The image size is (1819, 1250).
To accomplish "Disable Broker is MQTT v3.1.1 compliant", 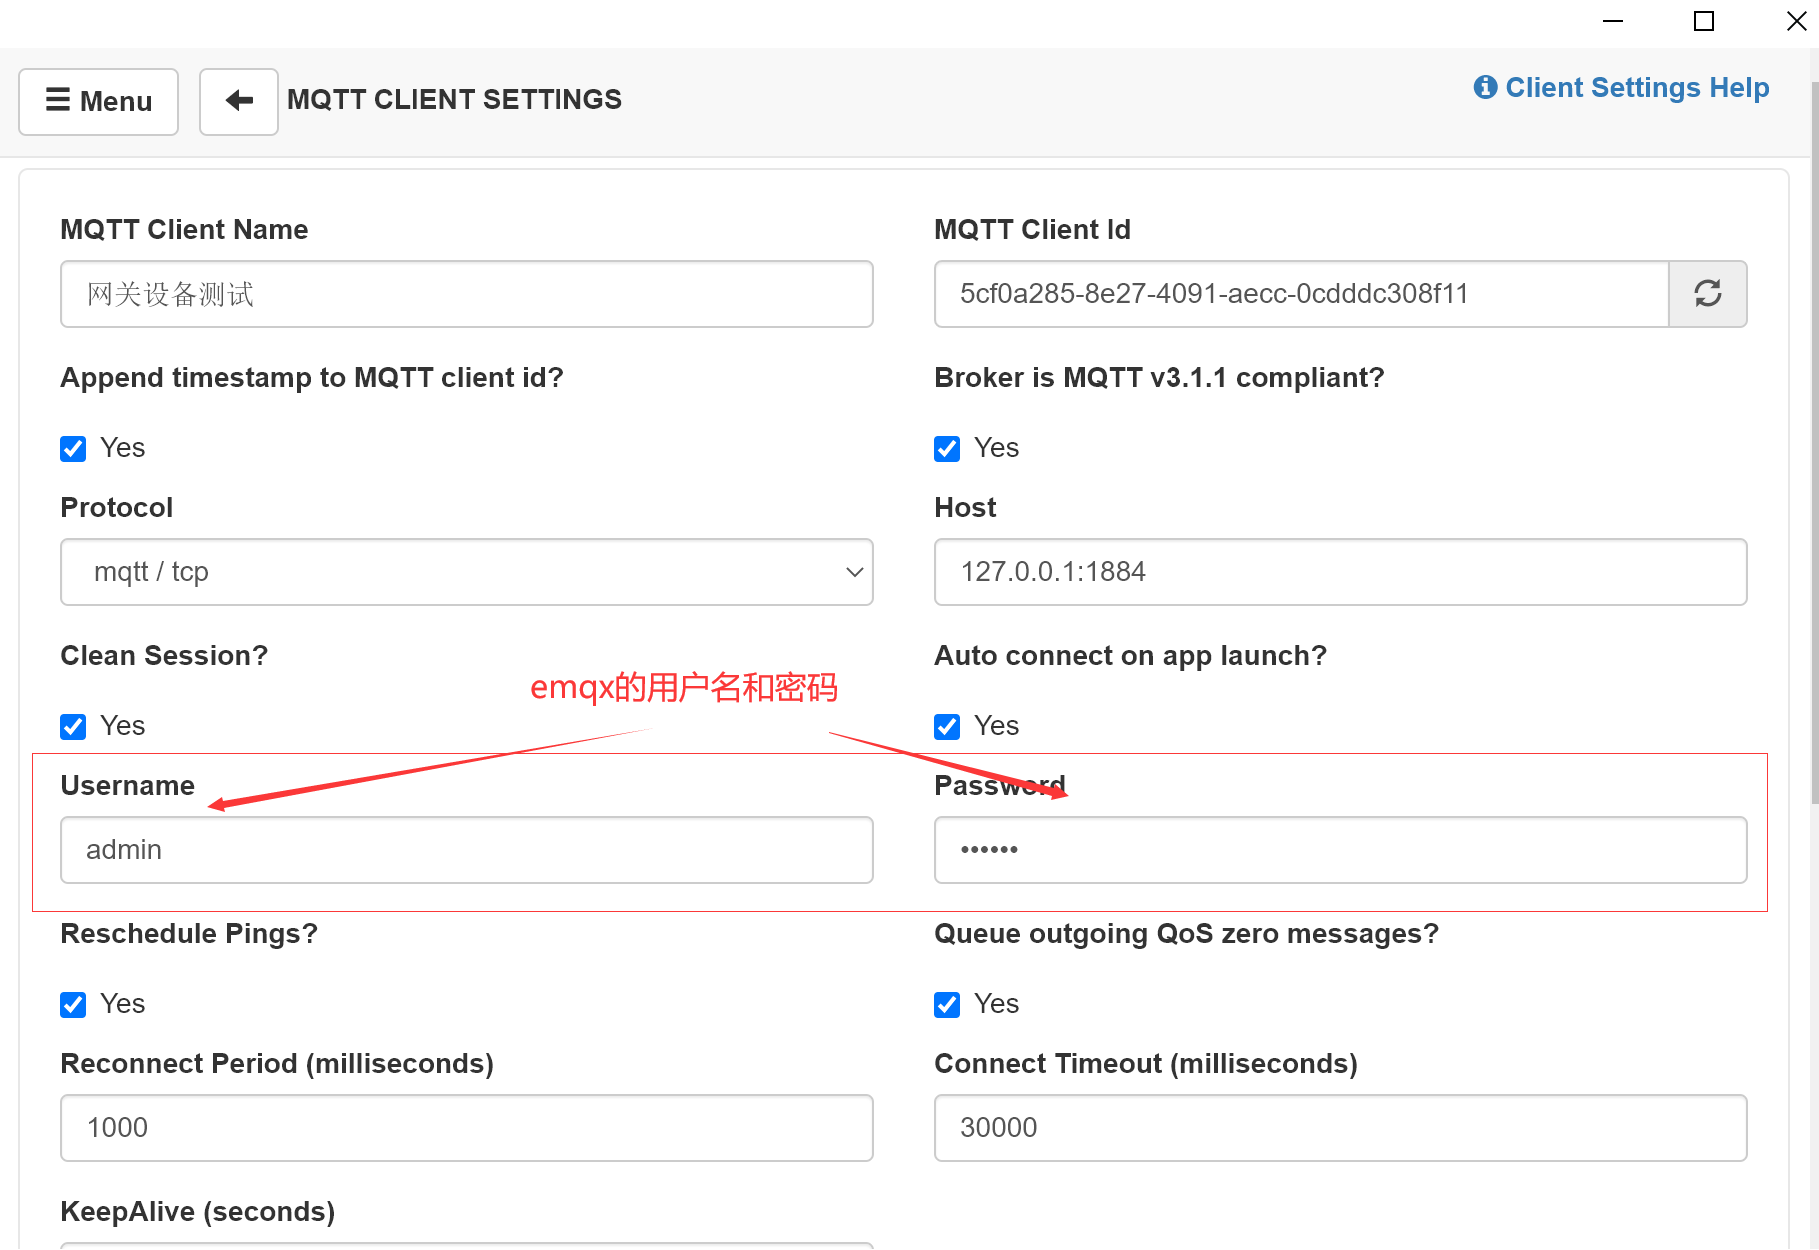I will click(946, 448).
